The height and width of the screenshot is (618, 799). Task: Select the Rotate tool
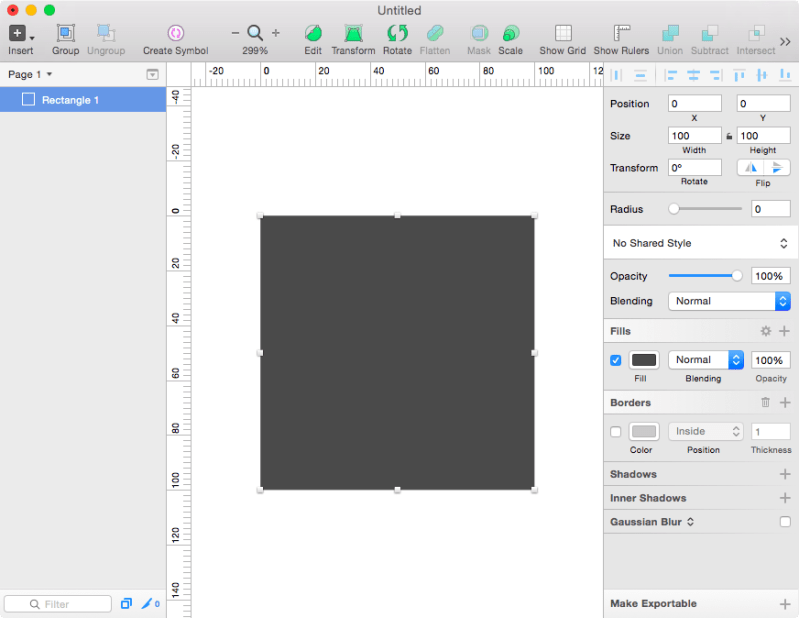(397, 33)
